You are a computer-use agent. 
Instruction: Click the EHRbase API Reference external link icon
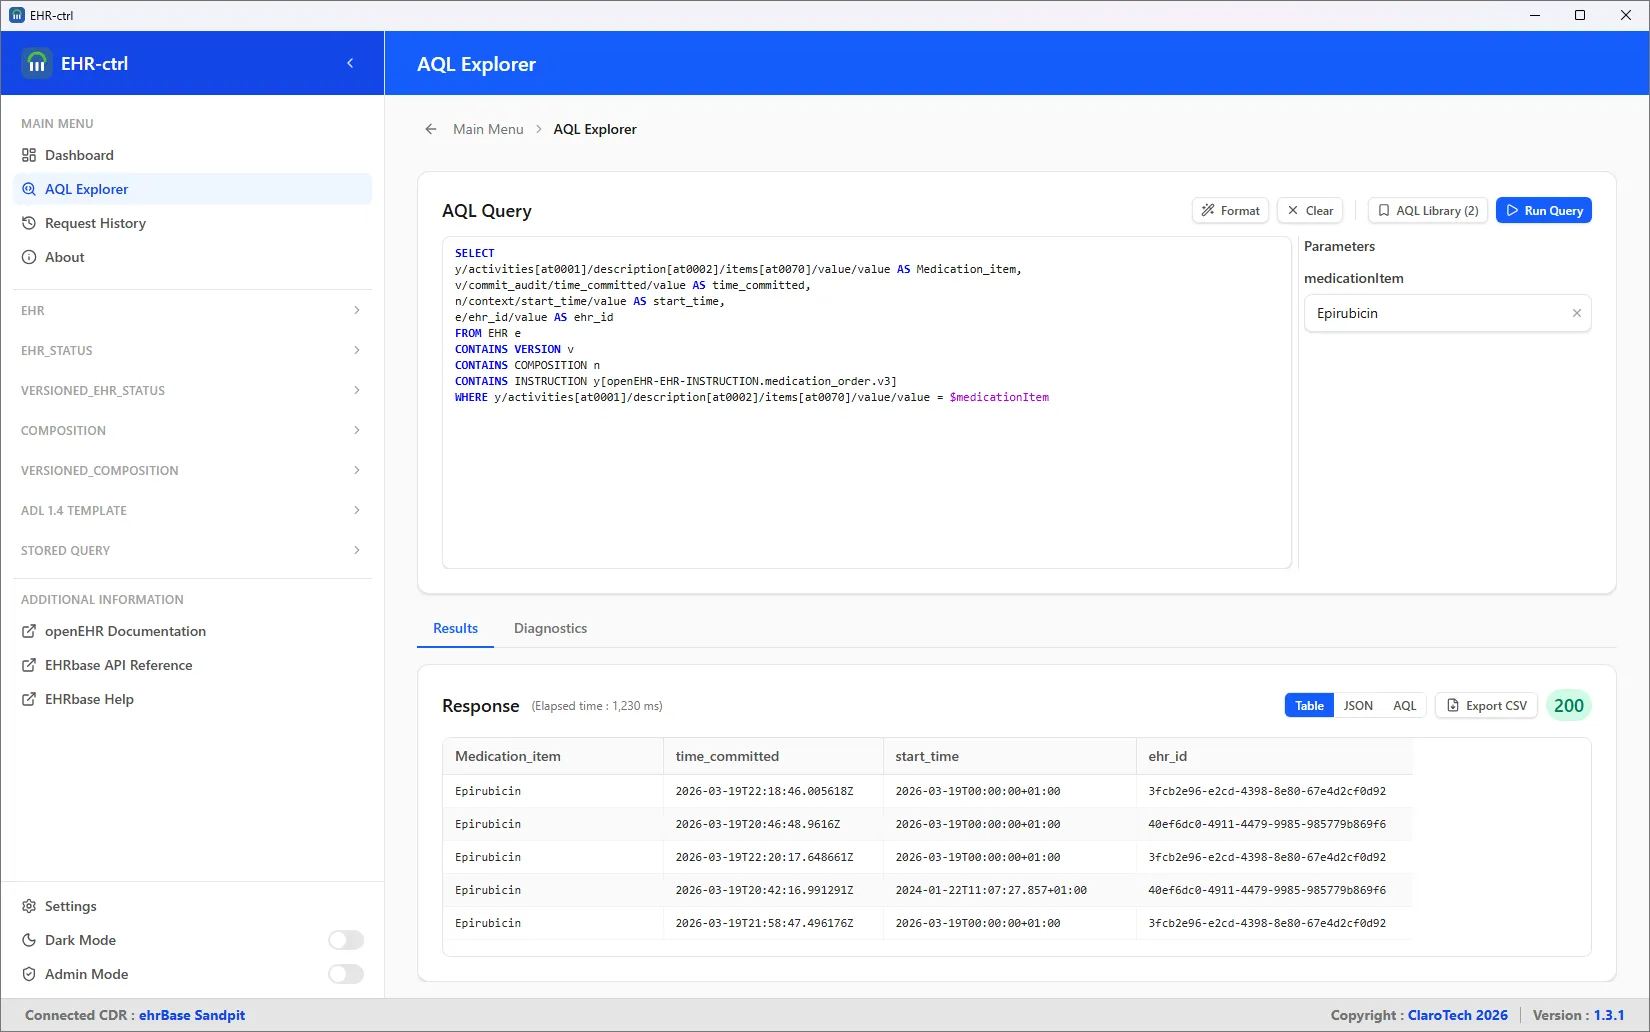pos(29,665)
